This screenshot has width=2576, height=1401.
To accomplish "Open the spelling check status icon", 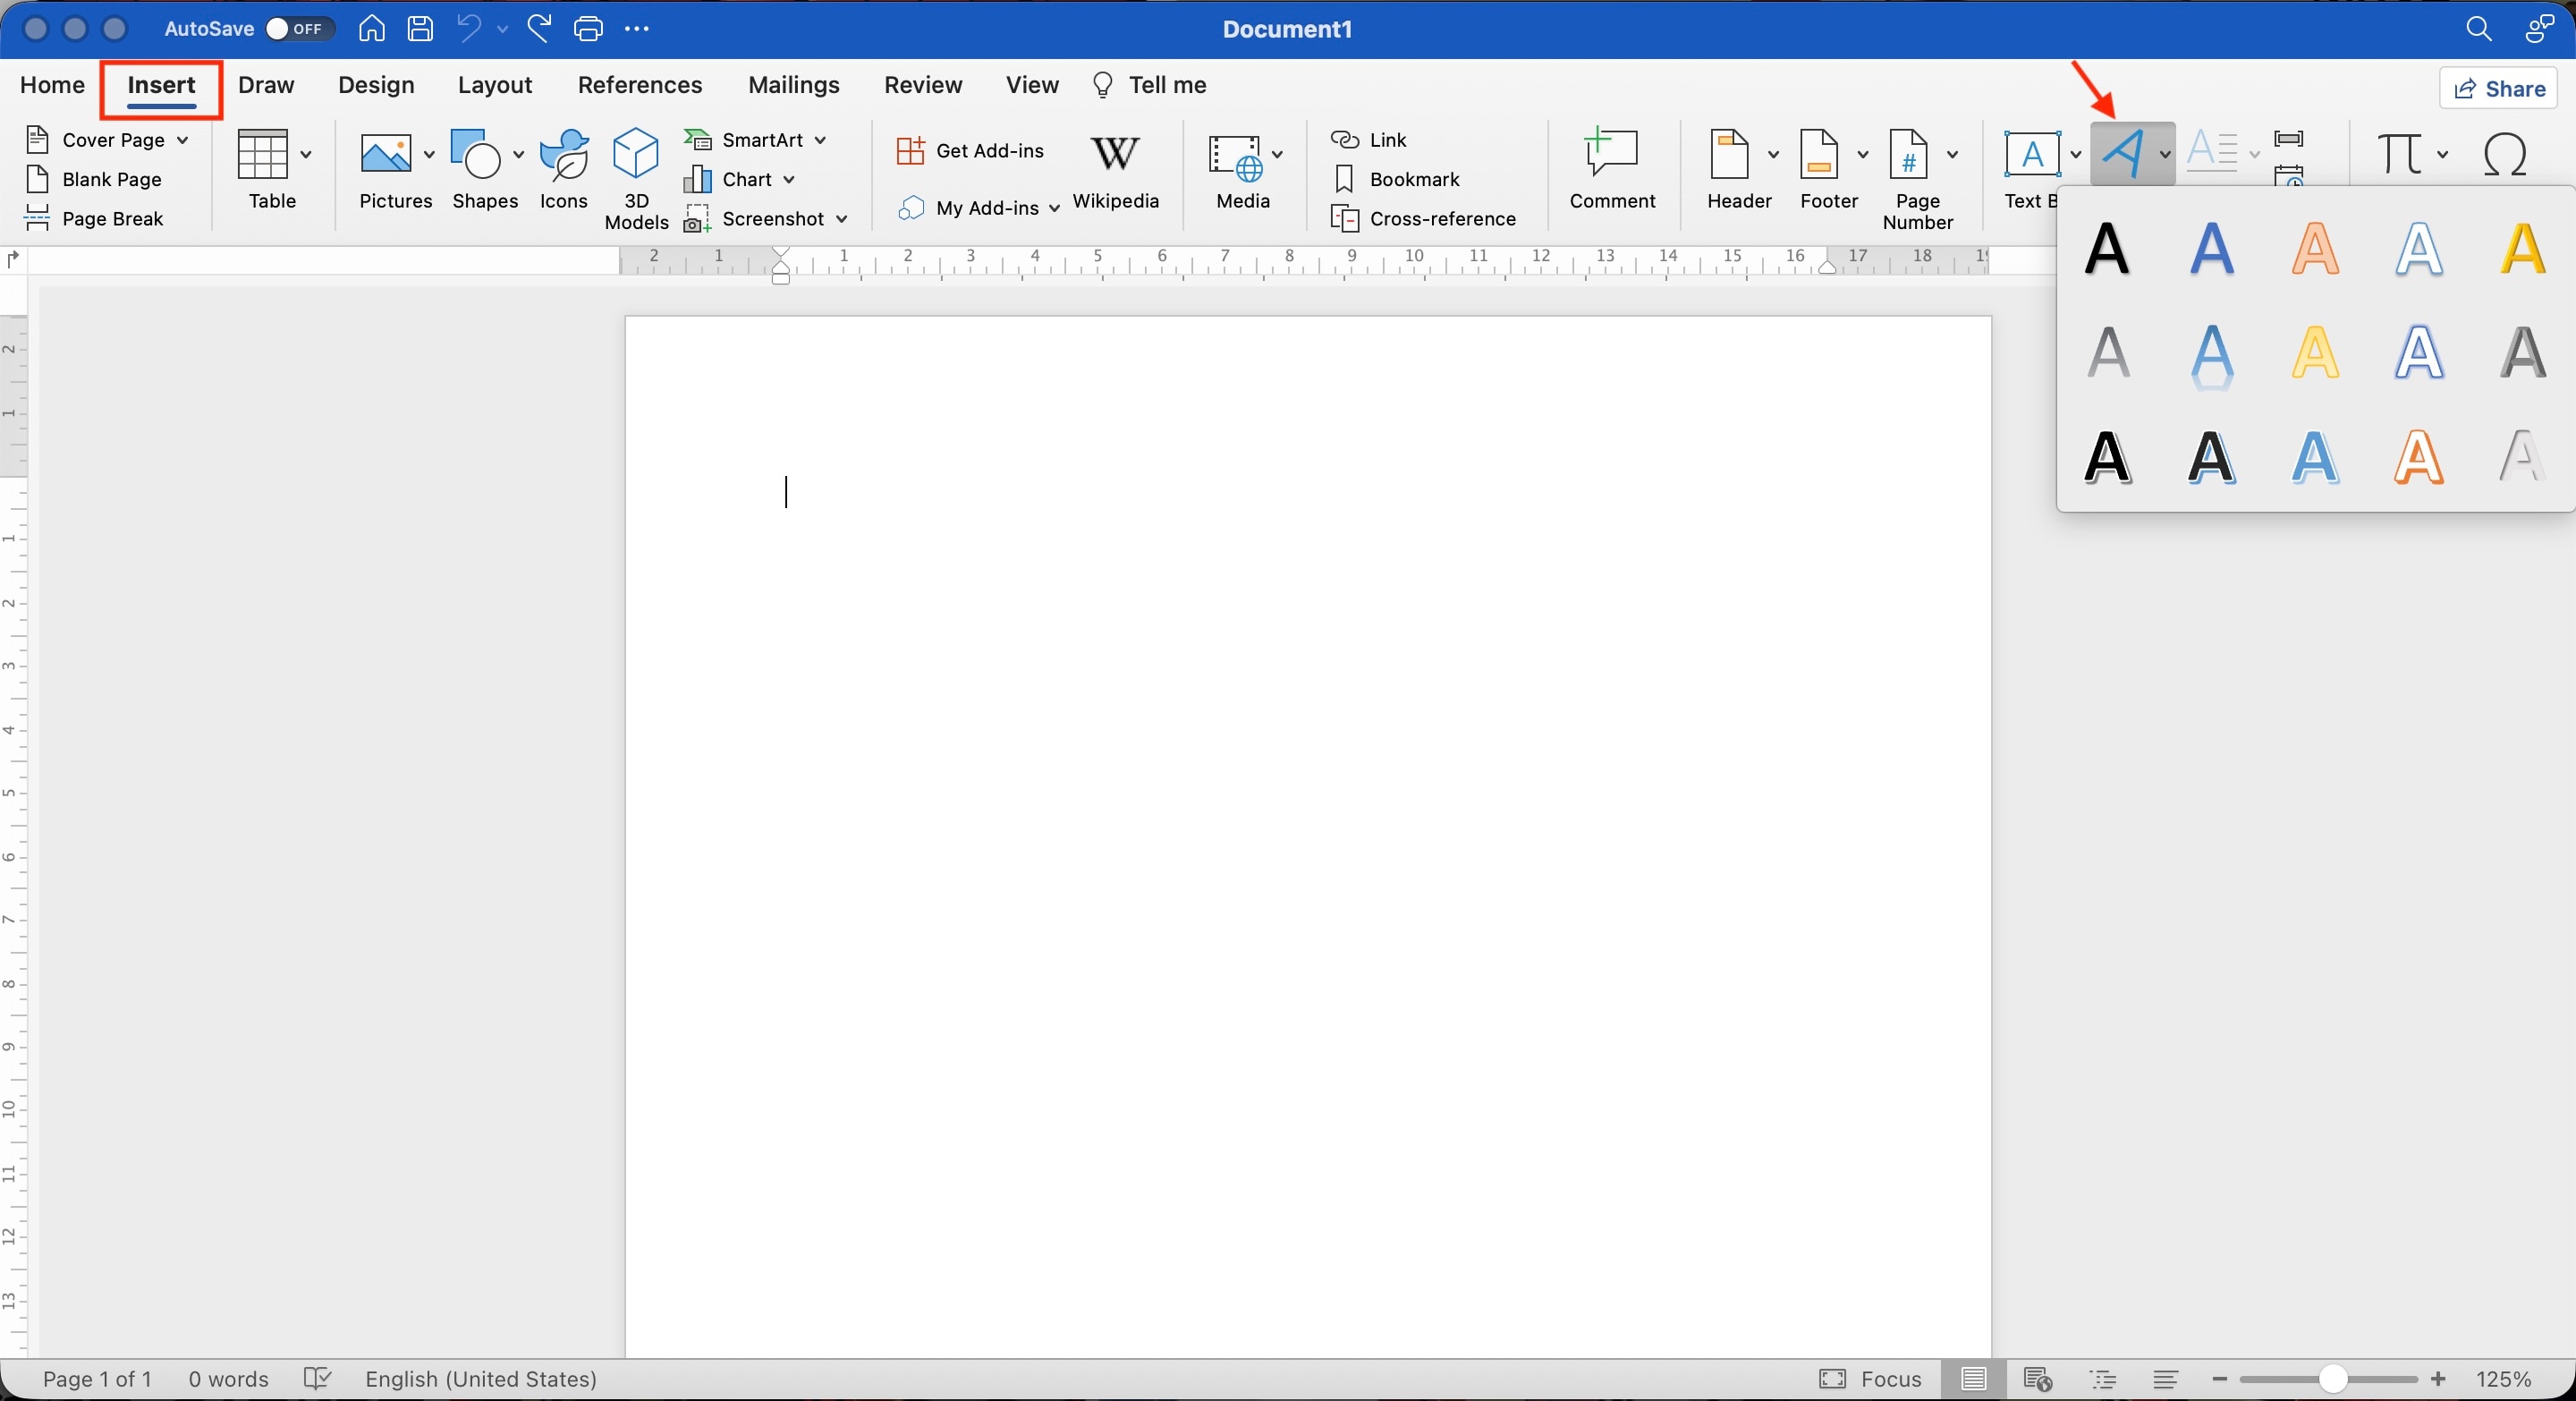I will (x=317, y=1379).
